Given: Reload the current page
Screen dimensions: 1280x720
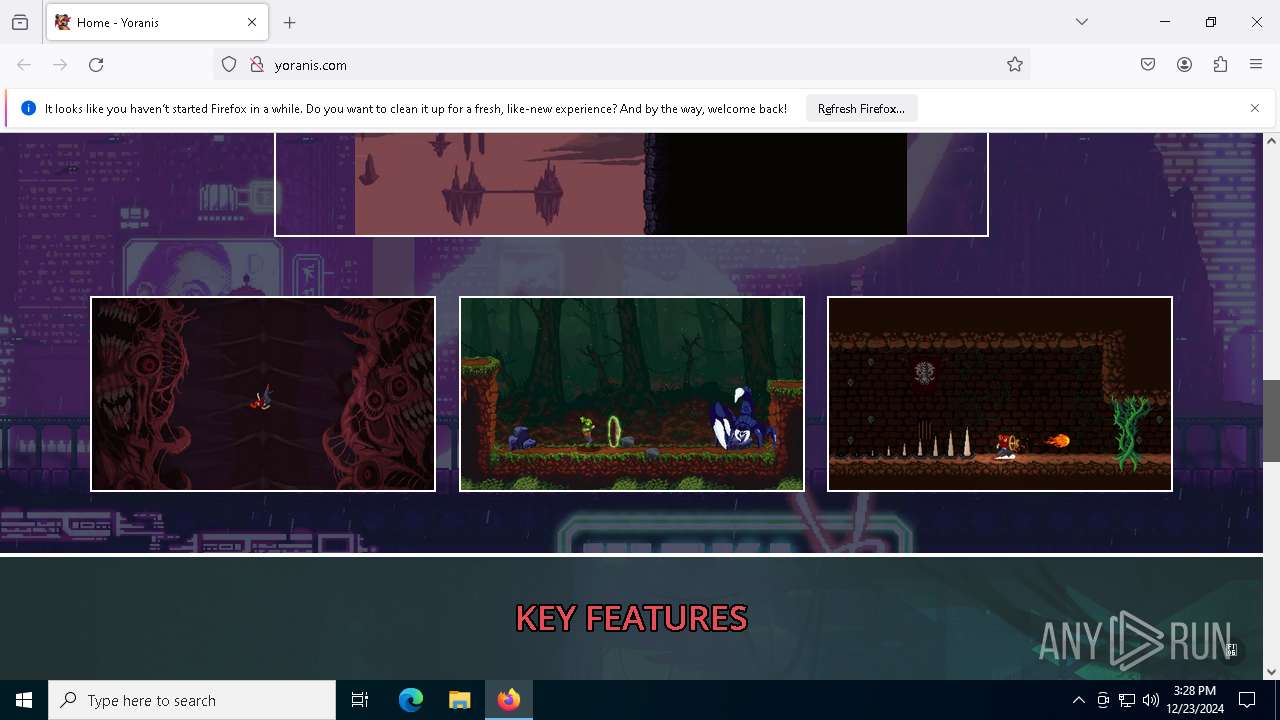Looking at the screenshot, I should pos(96,65).
